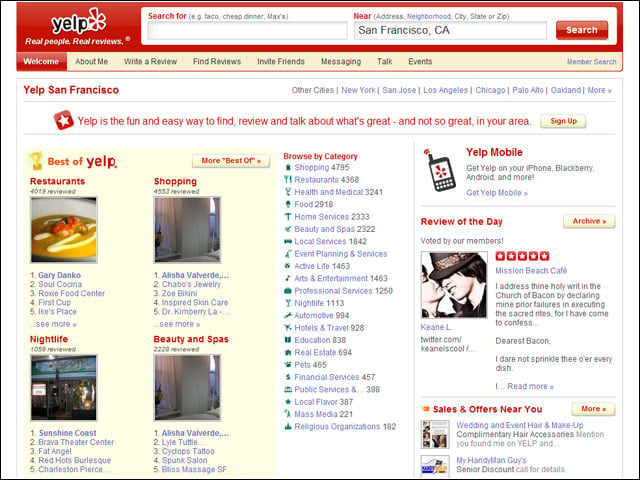Click the Restaurants fork and knife icon
This screenshot has width=640, height=480.
288,180
